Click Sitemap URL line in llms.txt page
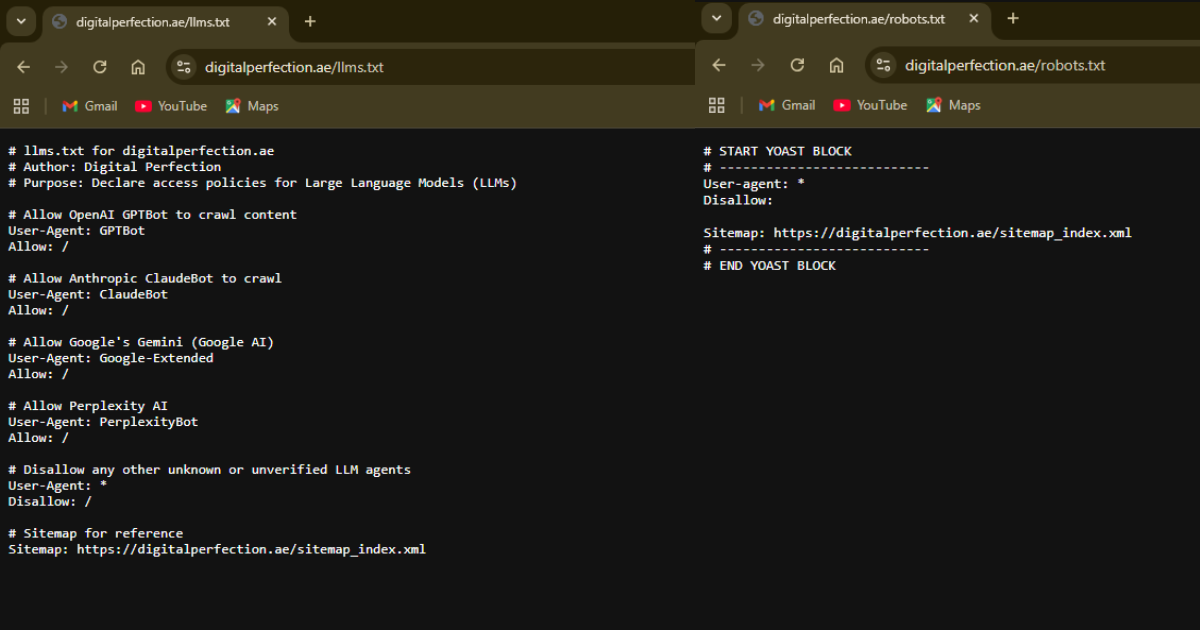 (x=217, y=549)
